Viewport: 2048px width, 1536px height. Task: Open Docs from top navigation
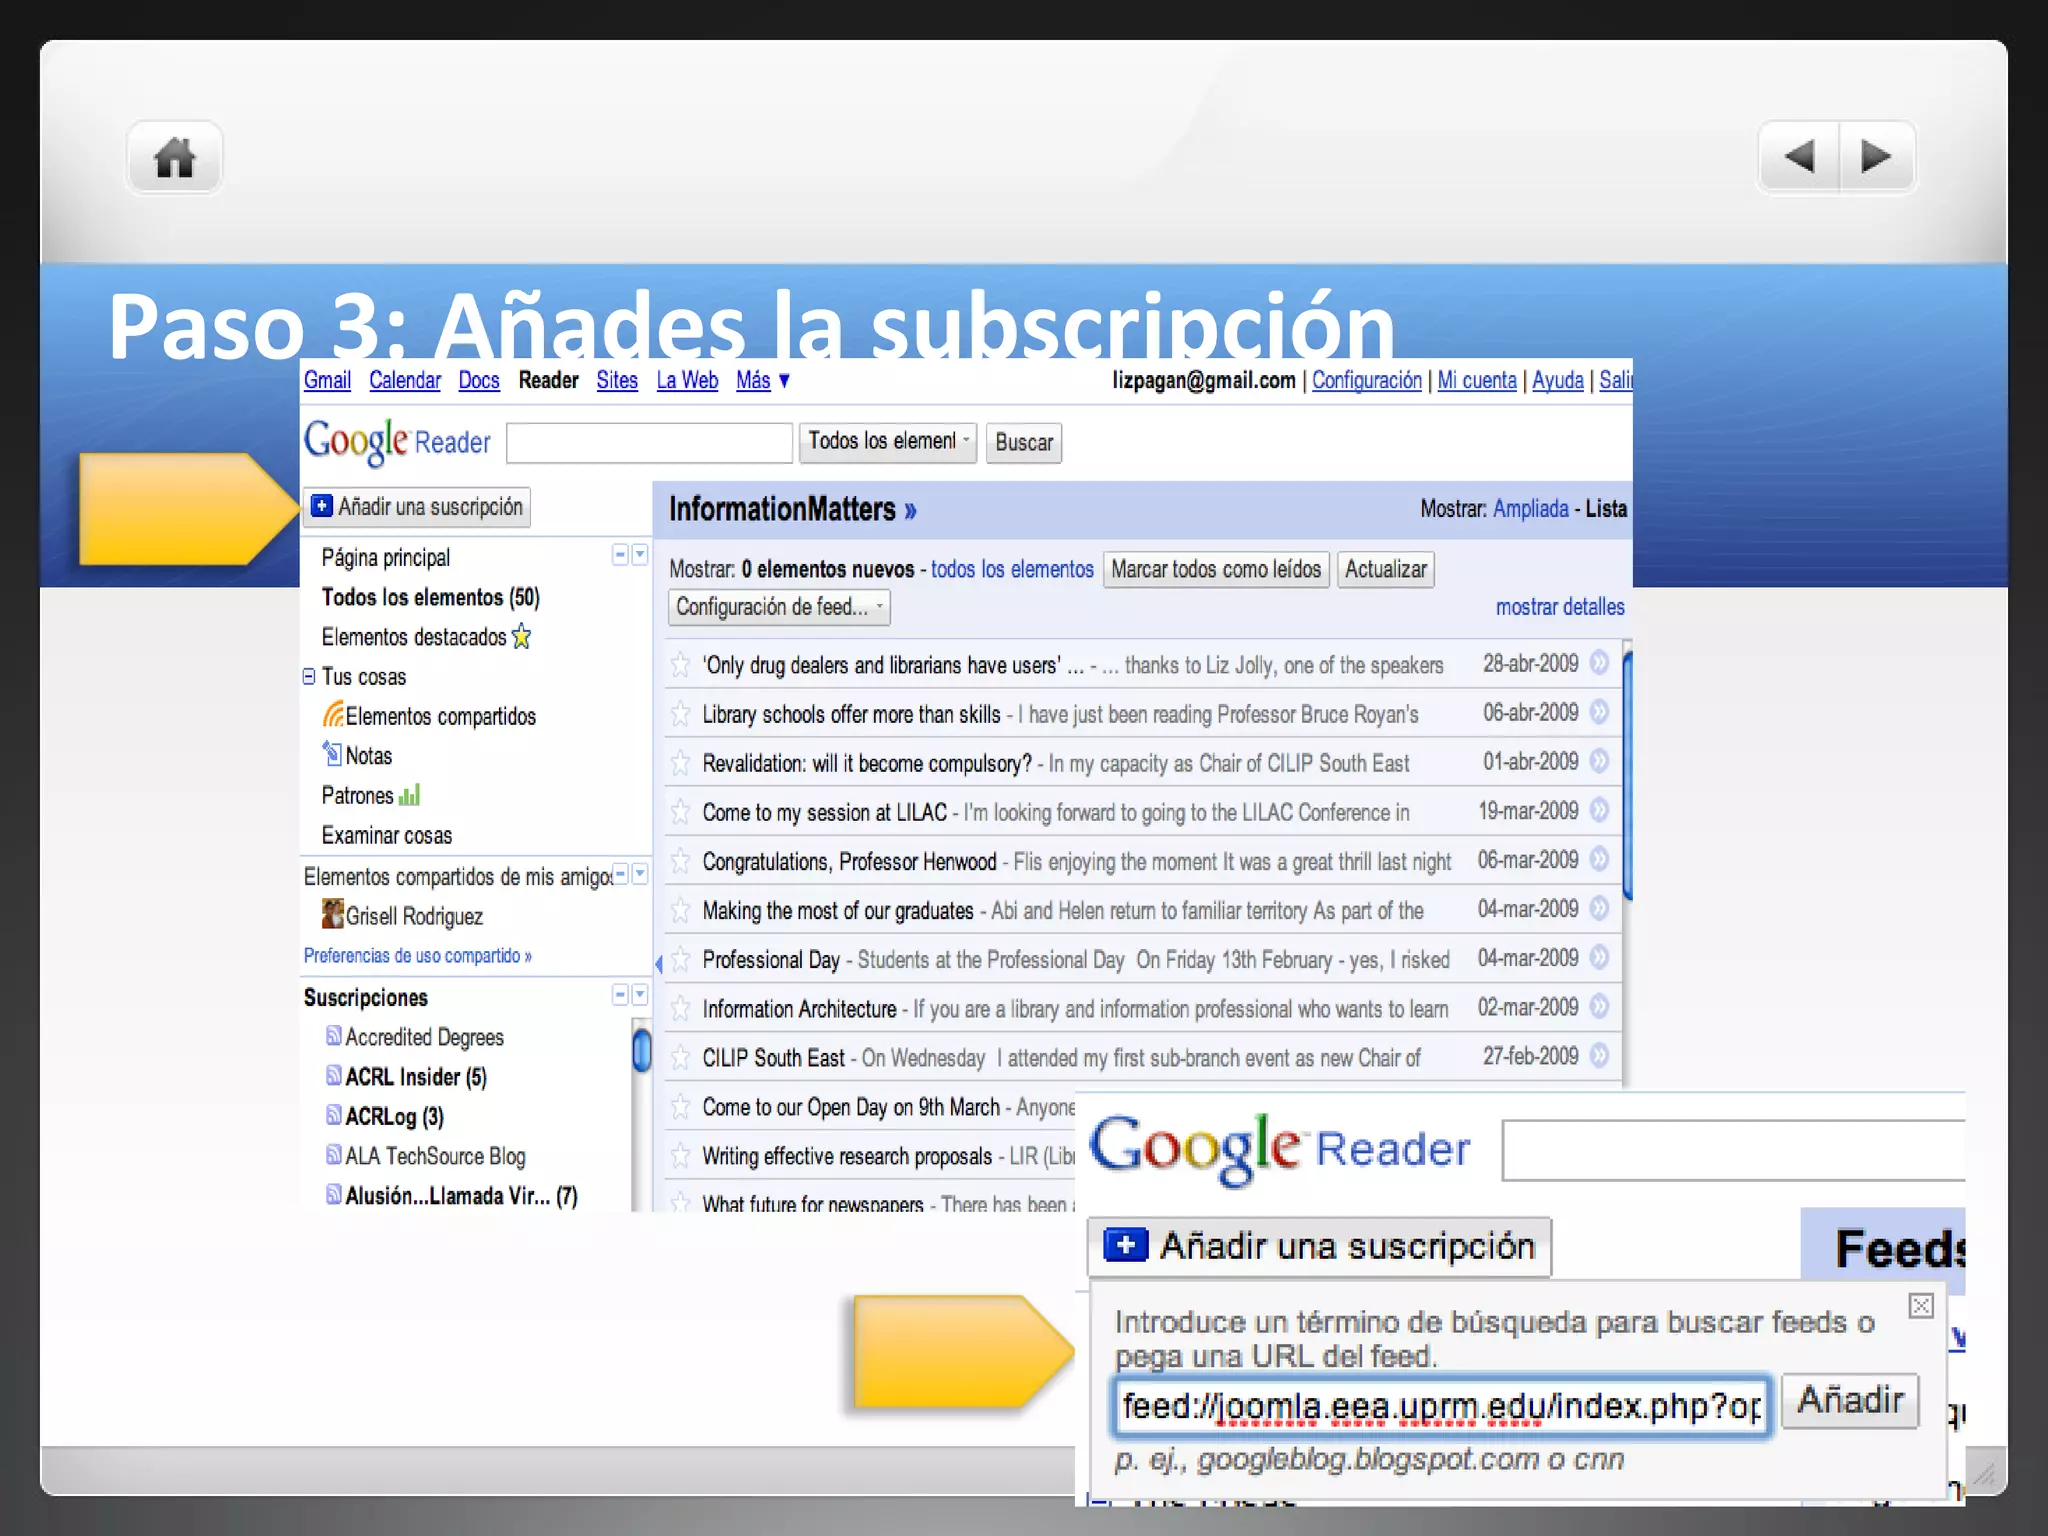(x=479, y=380)
